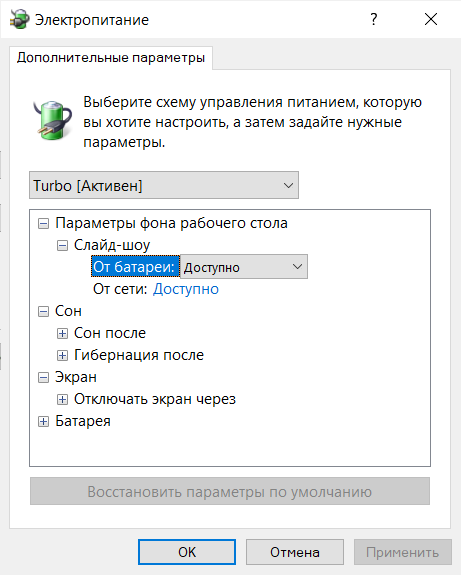Collapse the Экран tree node
Viewport: 461px width, 575px height.
43,377
